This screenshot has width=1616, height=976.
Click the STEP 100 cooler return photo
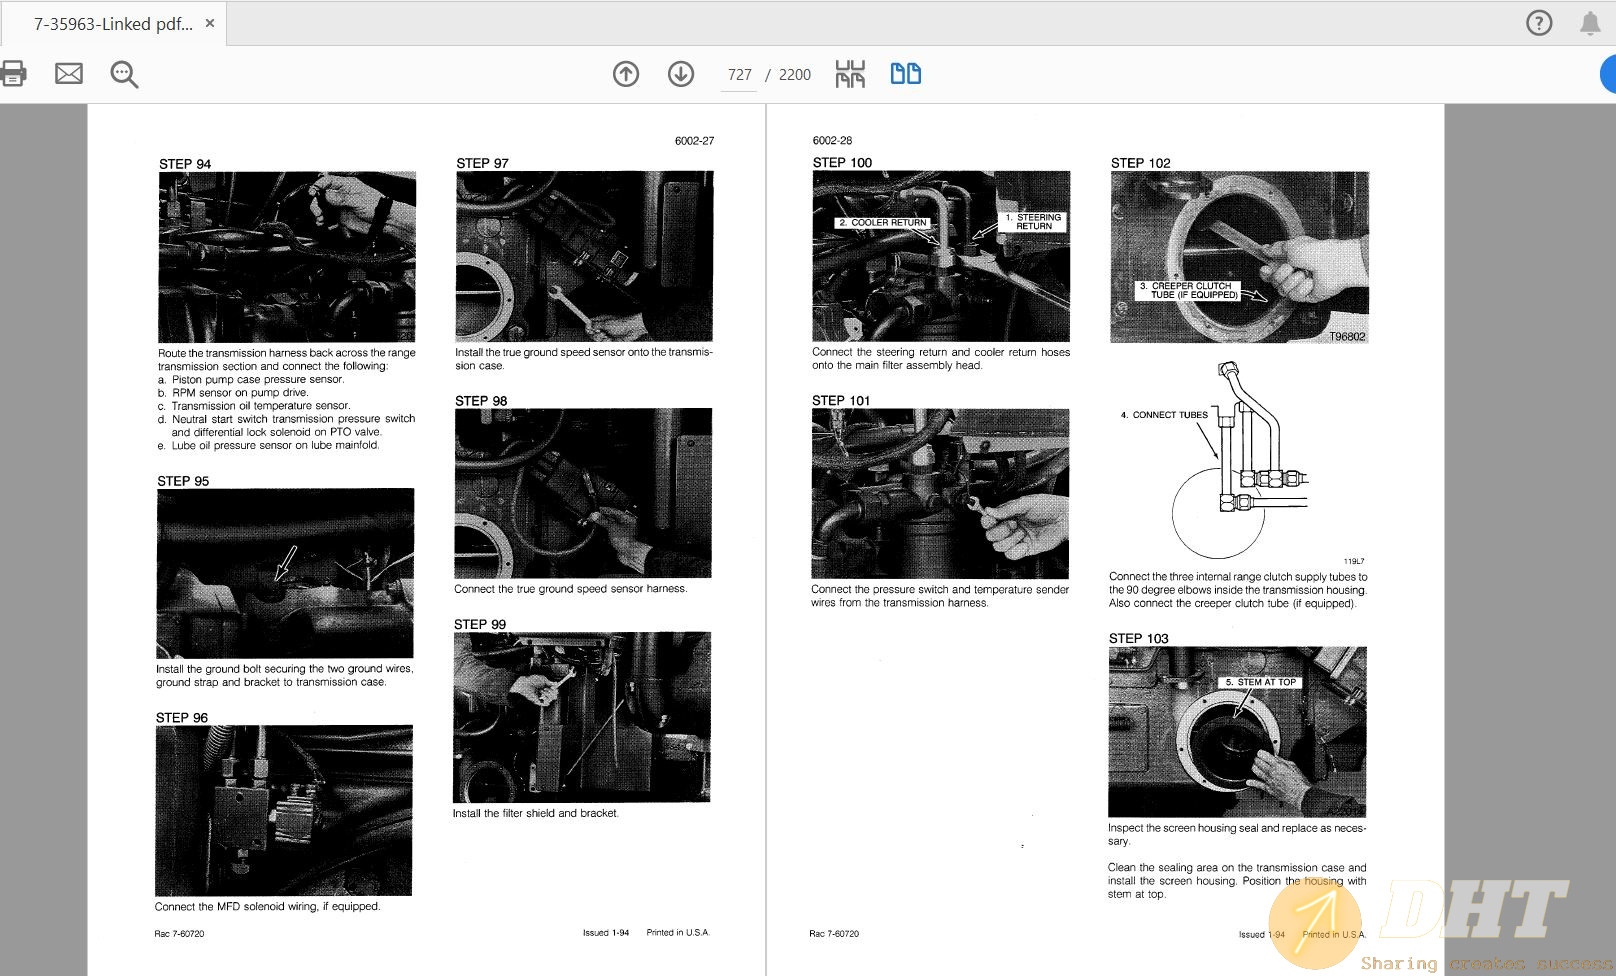(x=941, y=256)
